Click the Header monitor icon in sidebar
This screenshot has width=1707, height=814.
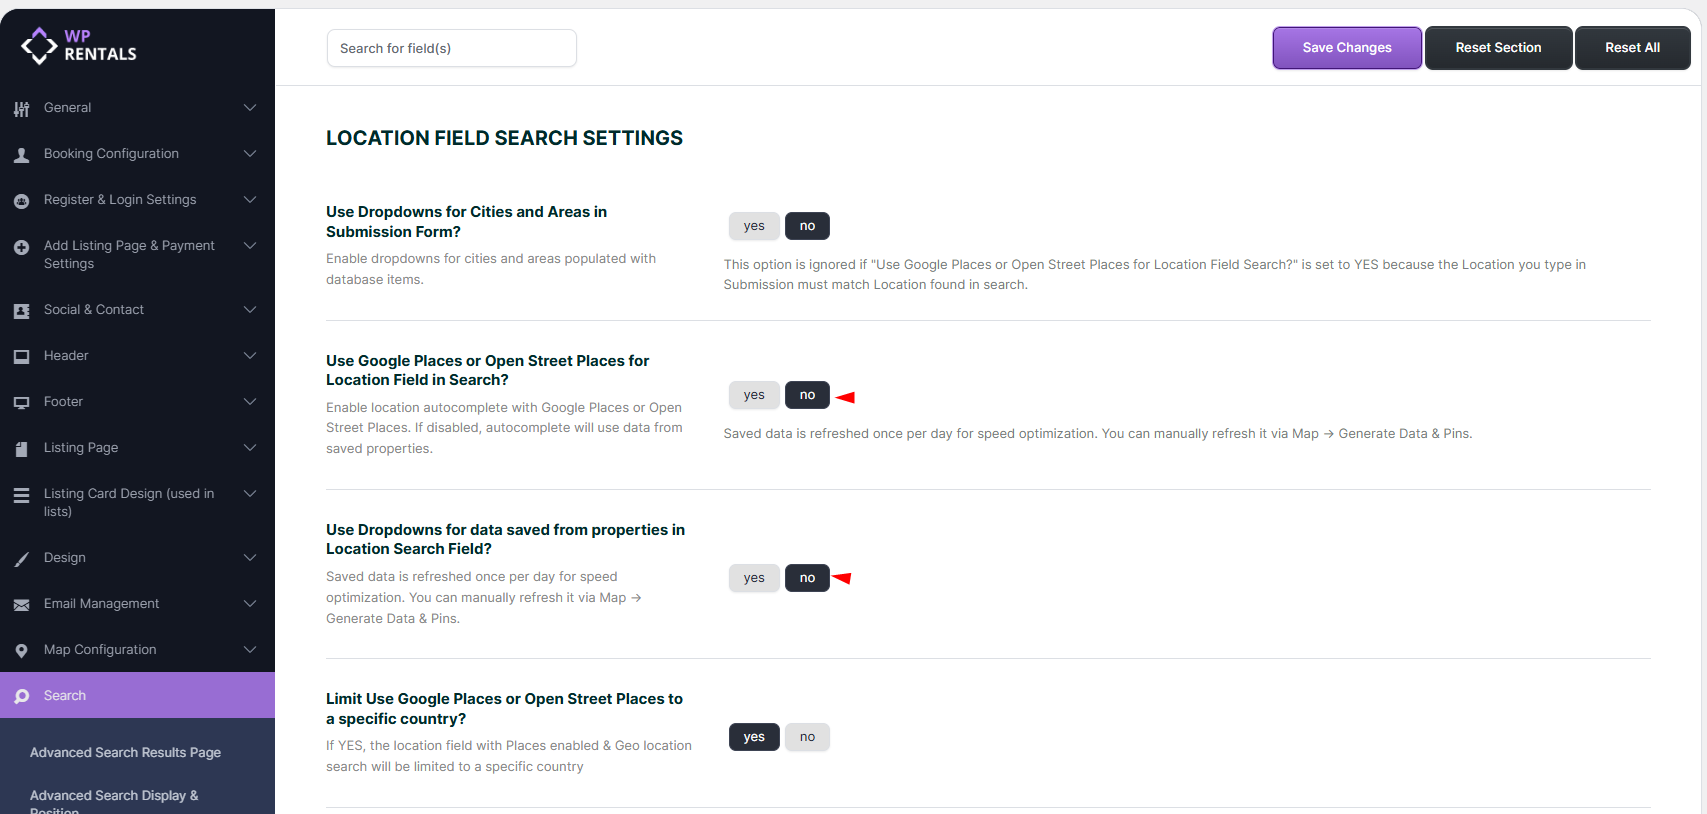21,357
